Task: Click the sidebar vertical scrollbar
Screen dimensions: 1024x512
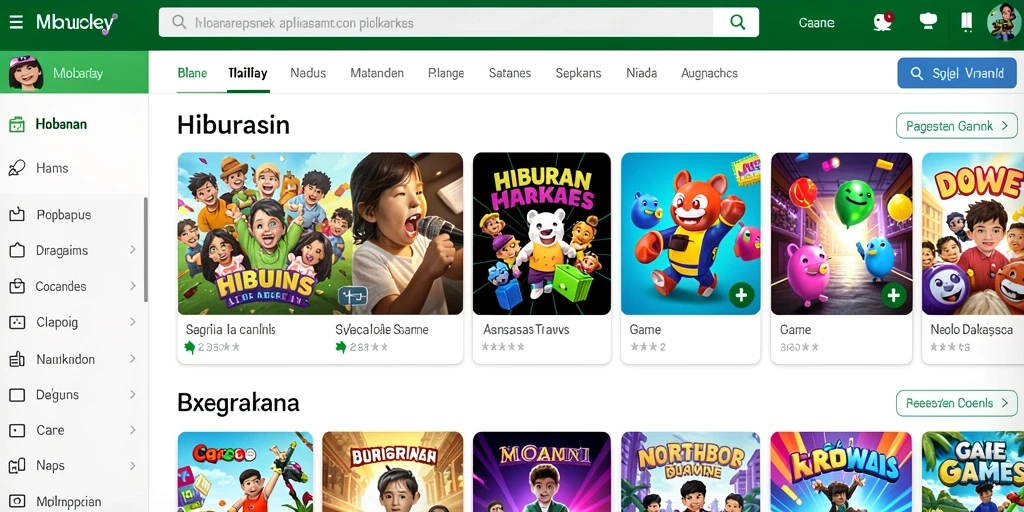Action: 146,249
